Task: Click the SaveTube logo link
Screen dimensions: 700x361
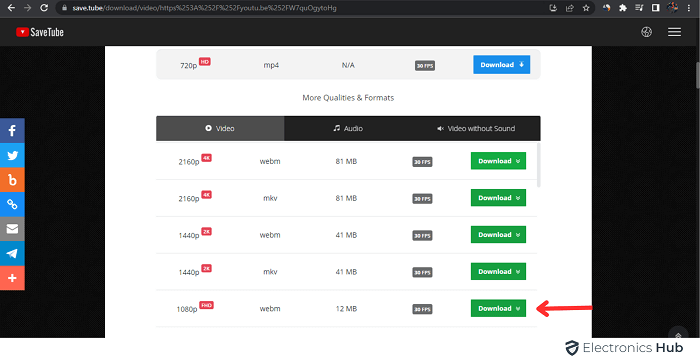Action: pos(40,32)
